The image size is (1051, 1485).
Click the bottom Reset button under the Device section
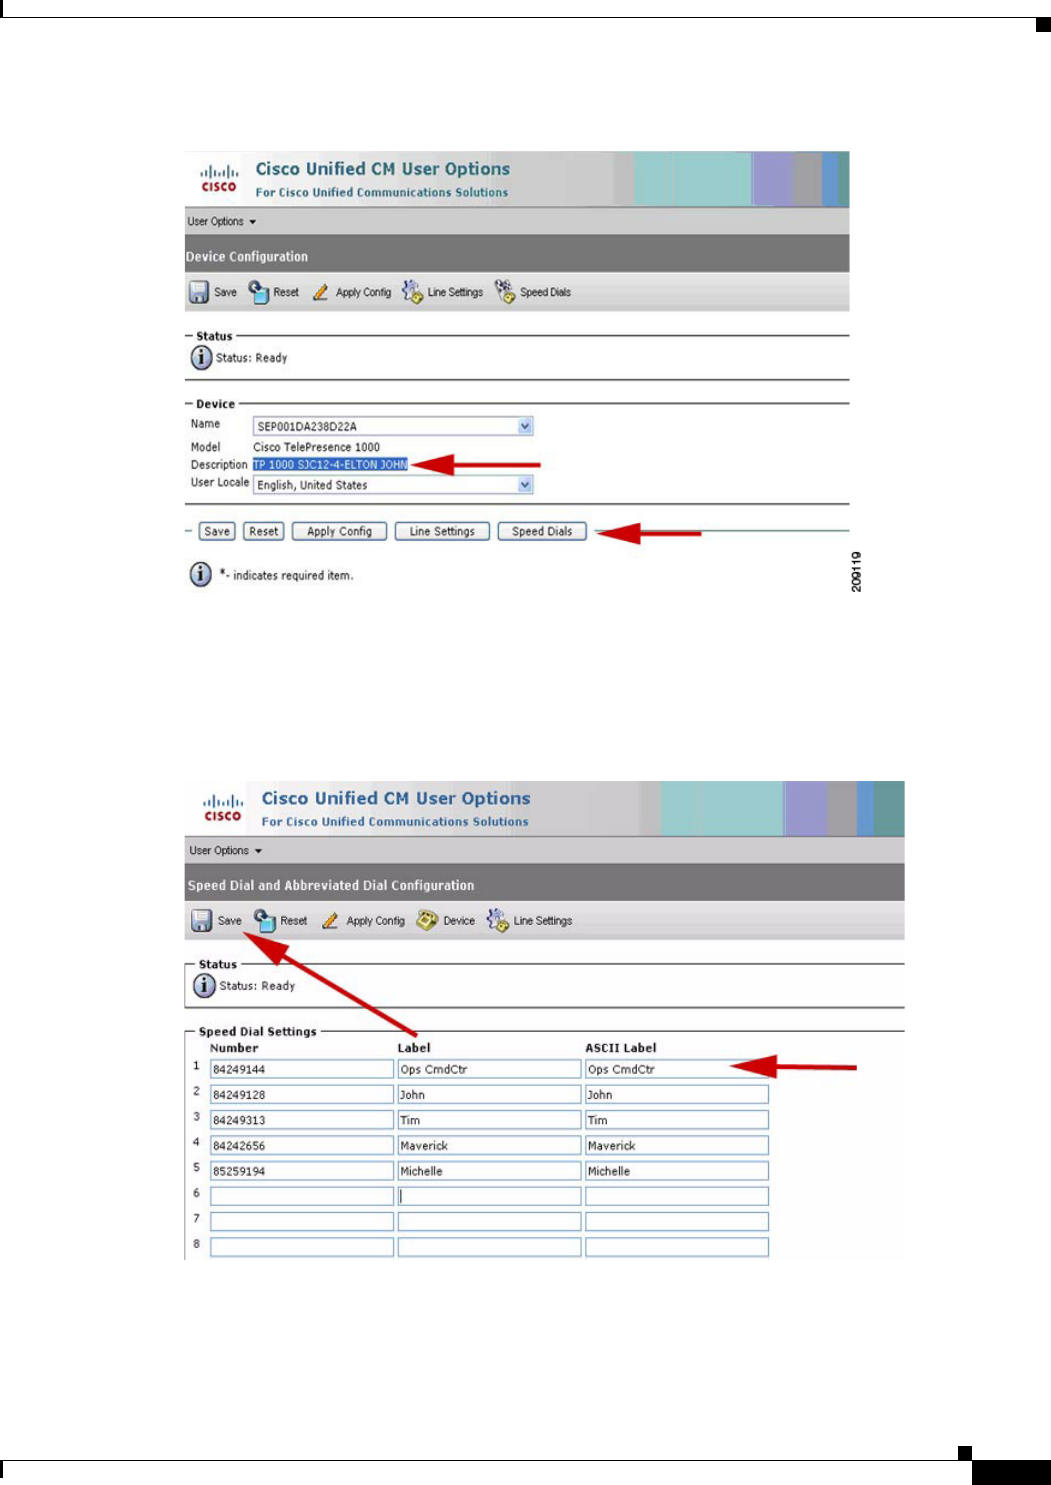pyautogui.click(x=264, y=532)
